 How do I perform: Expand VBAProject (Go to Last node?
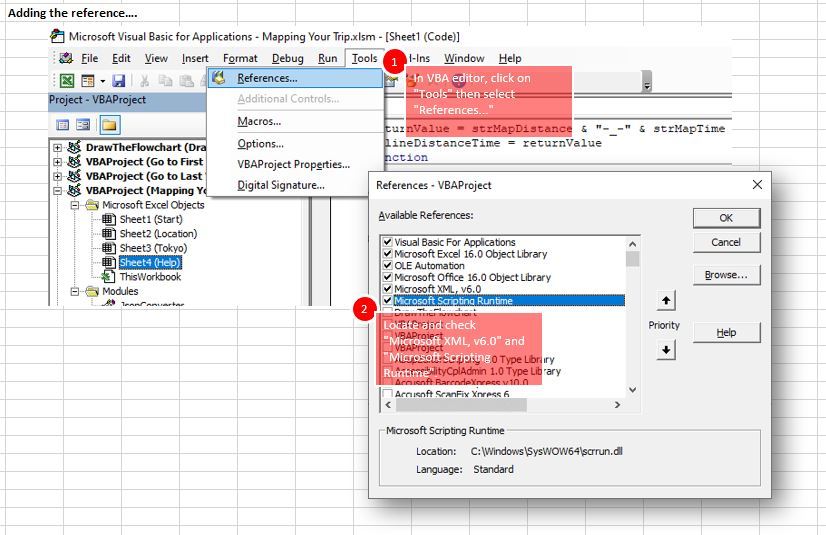coord(57,176)
